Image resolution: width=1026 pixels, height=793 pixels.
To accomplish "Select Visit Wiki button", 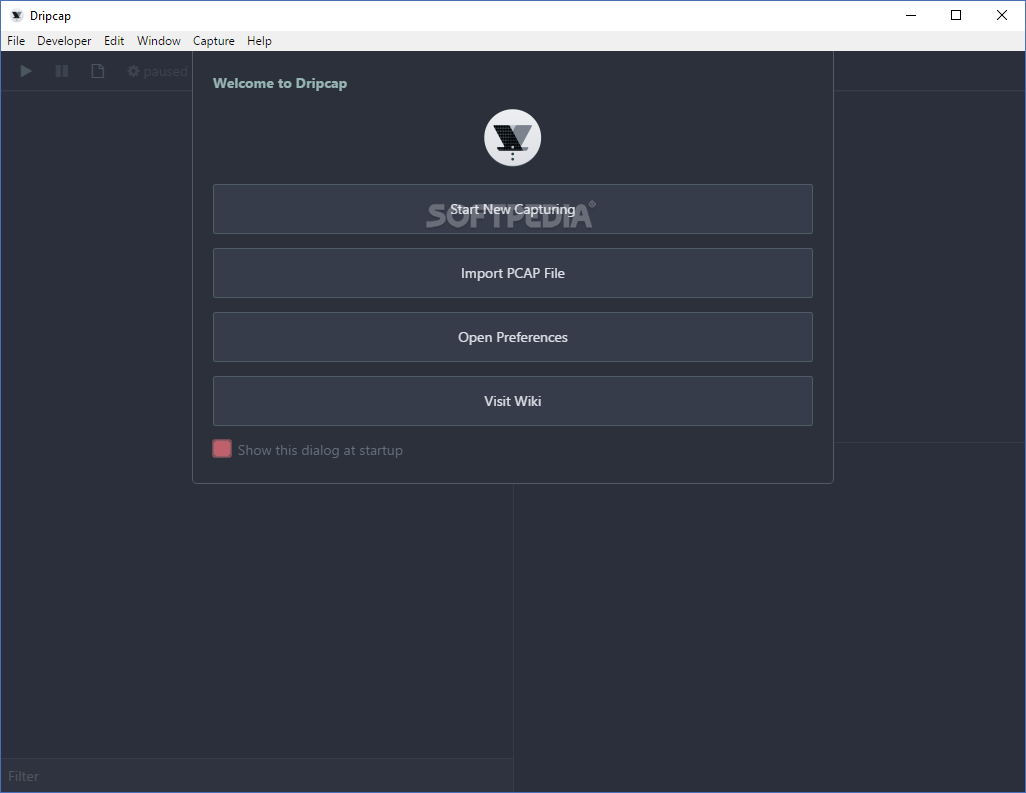I will (512, 401).
